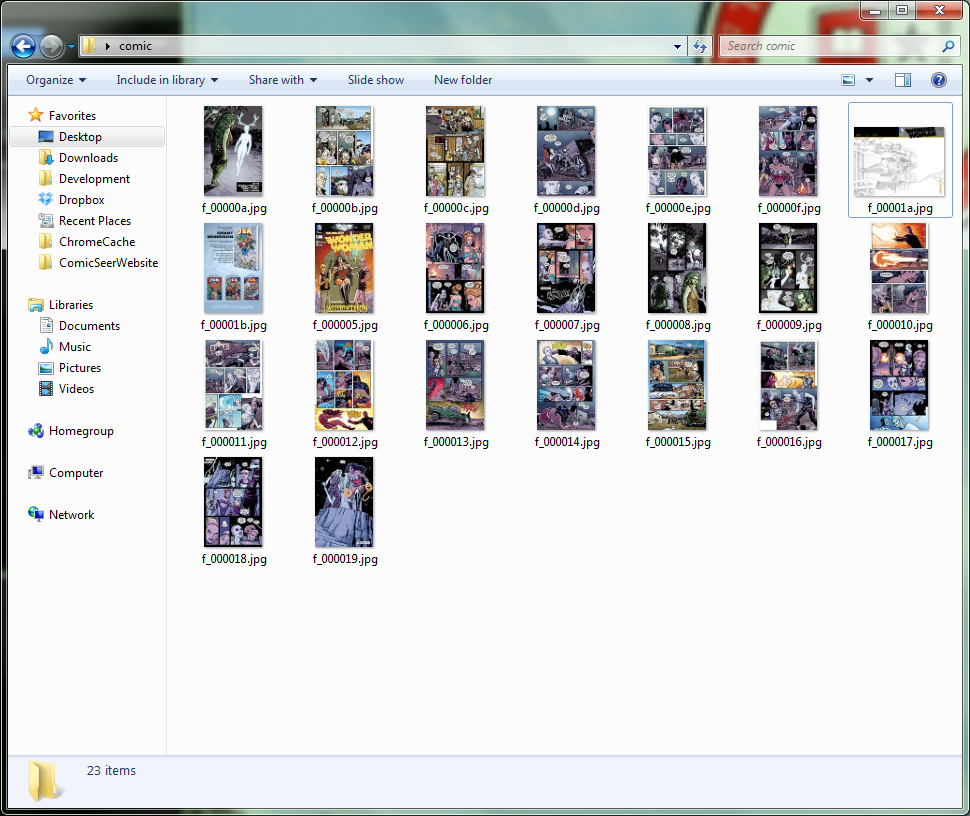Open the view options dropdown arrow
Image resolution: width=970 pixels, height=816 pixels.
(x=869, y=80)
